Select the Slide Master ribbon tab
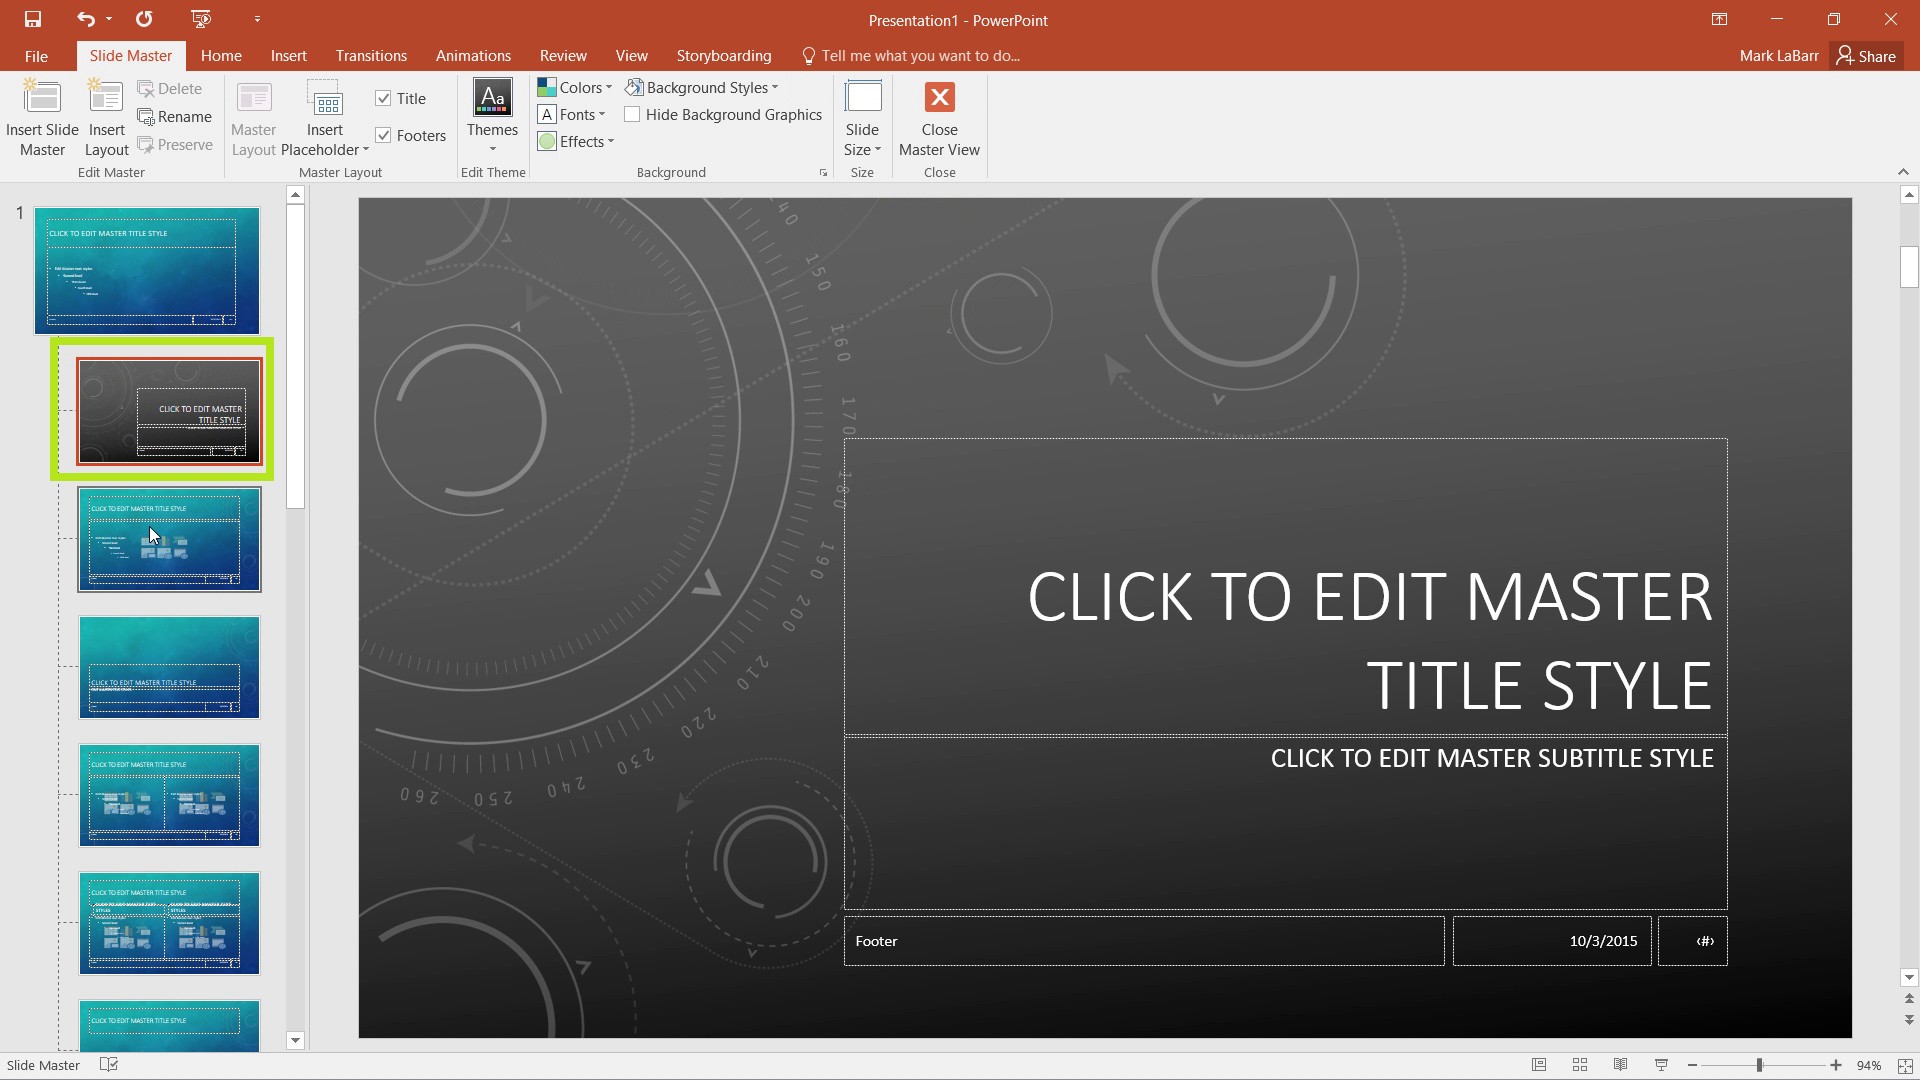The image size is (1920, 1080). tap(131, 55)
